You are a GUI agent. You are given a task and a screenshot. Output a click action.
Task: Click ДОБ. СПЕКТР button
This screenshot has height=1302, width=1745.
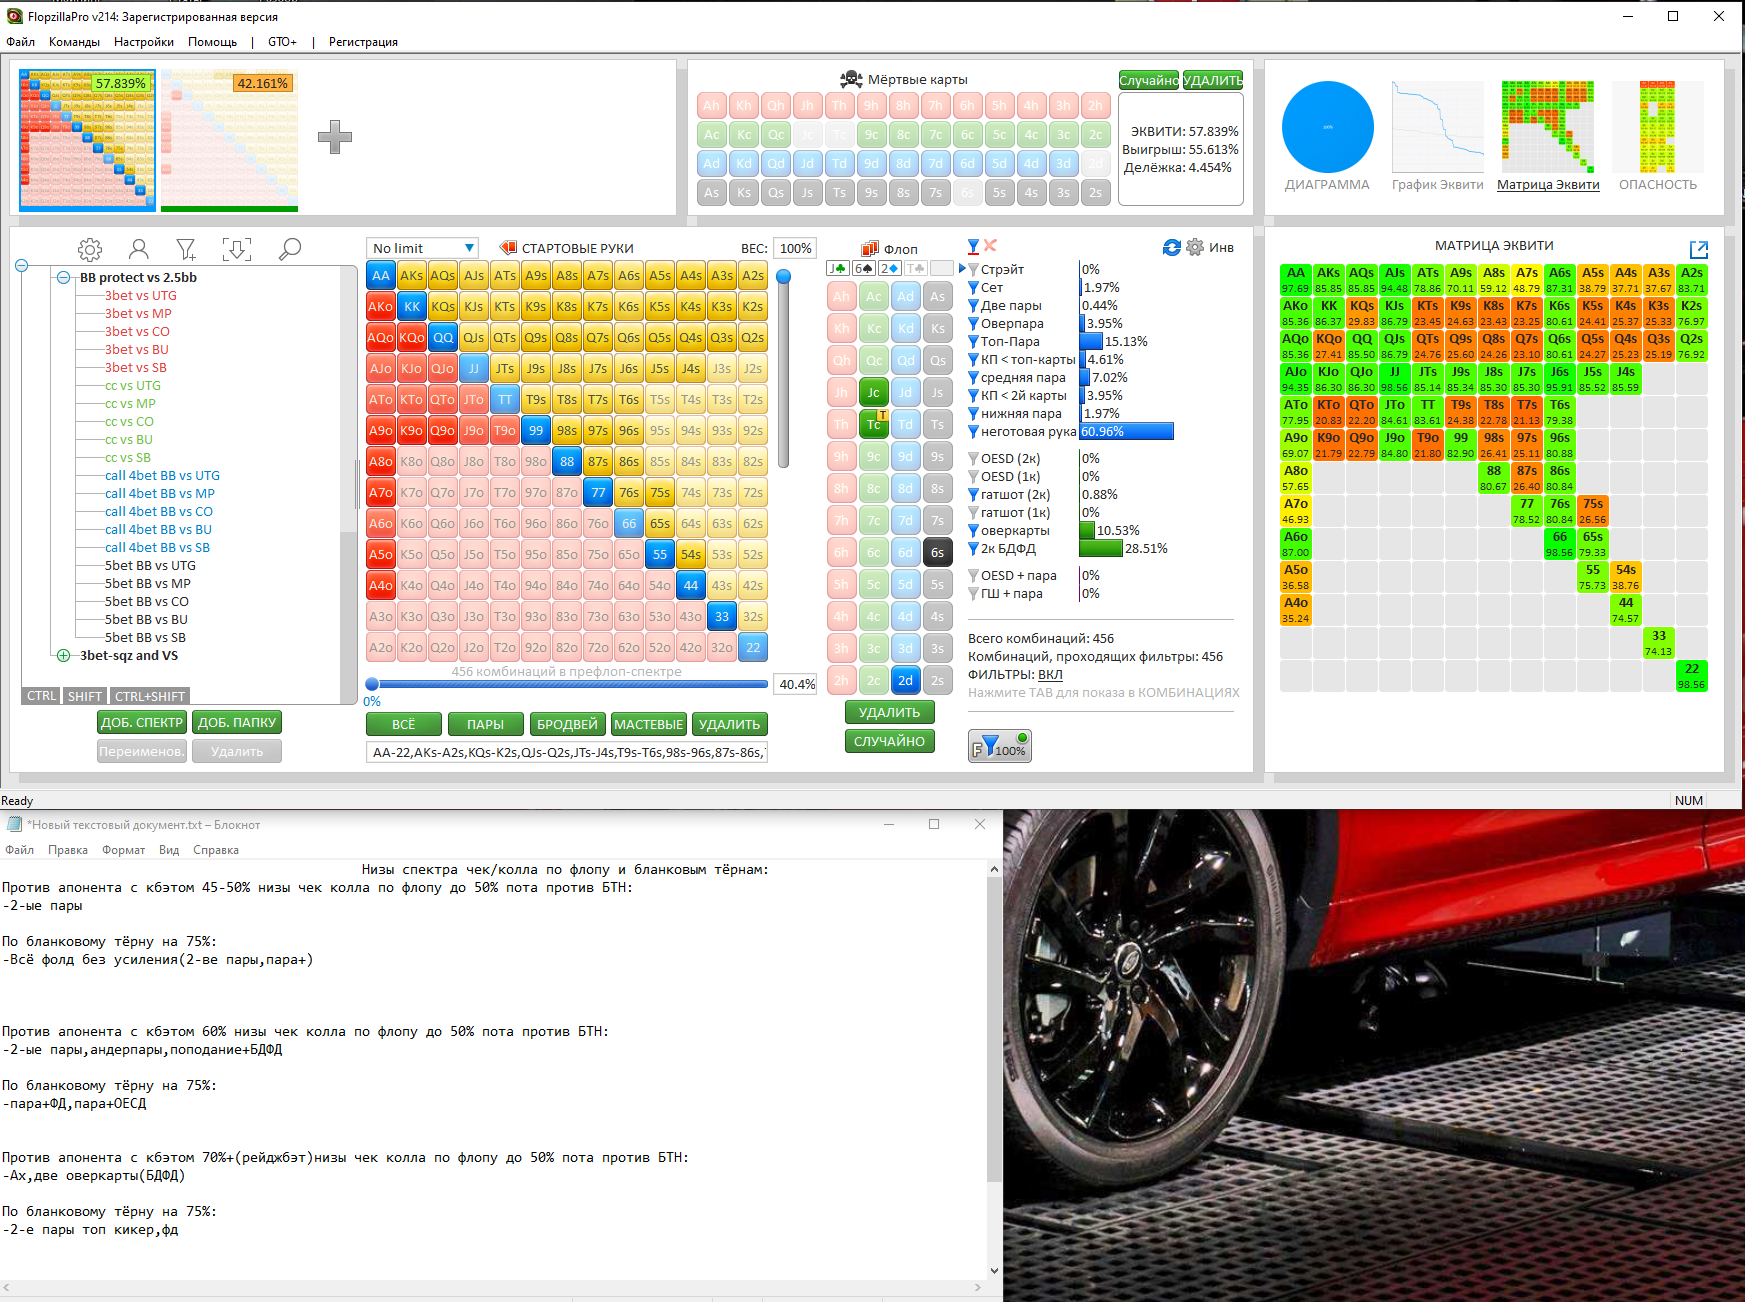[142, 722]
